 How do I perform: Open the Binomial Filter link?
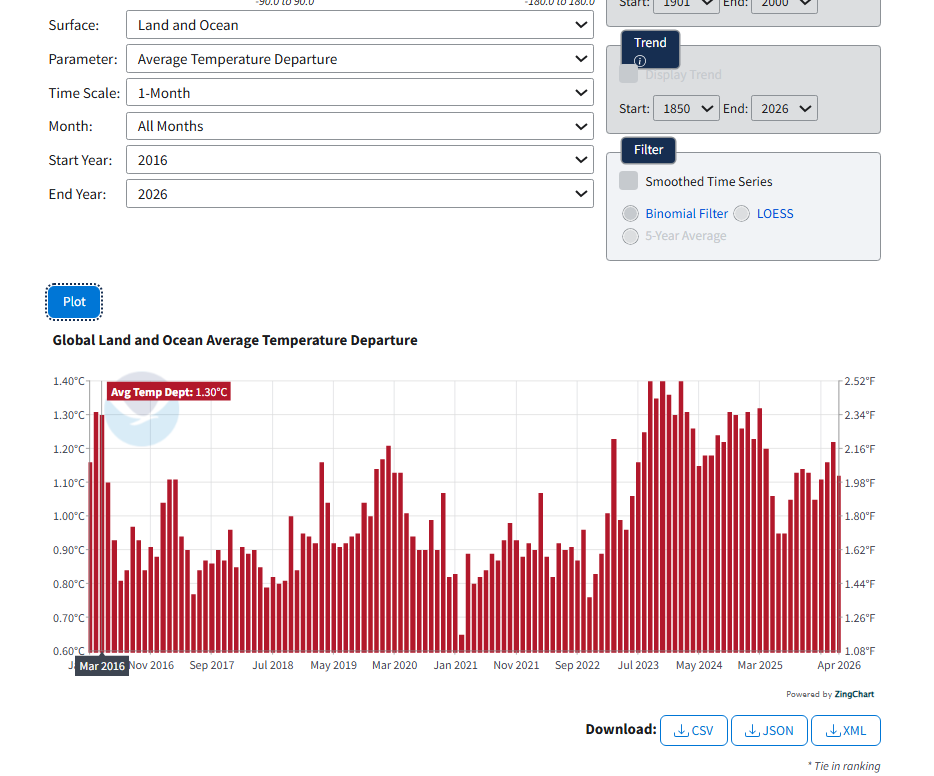click(686, 213)
